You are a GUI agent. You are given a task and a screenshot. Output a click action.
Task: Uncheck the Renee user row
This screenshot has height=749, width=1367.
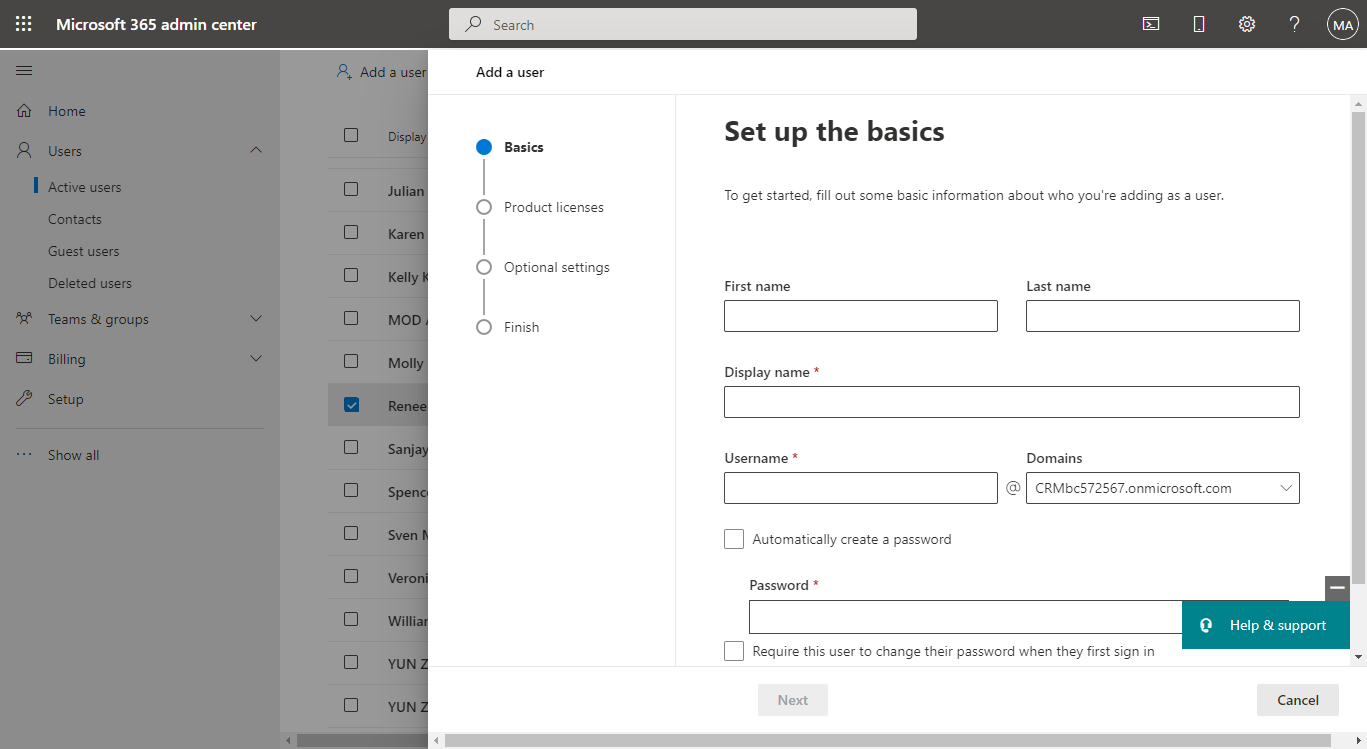(x=351, y=404)
